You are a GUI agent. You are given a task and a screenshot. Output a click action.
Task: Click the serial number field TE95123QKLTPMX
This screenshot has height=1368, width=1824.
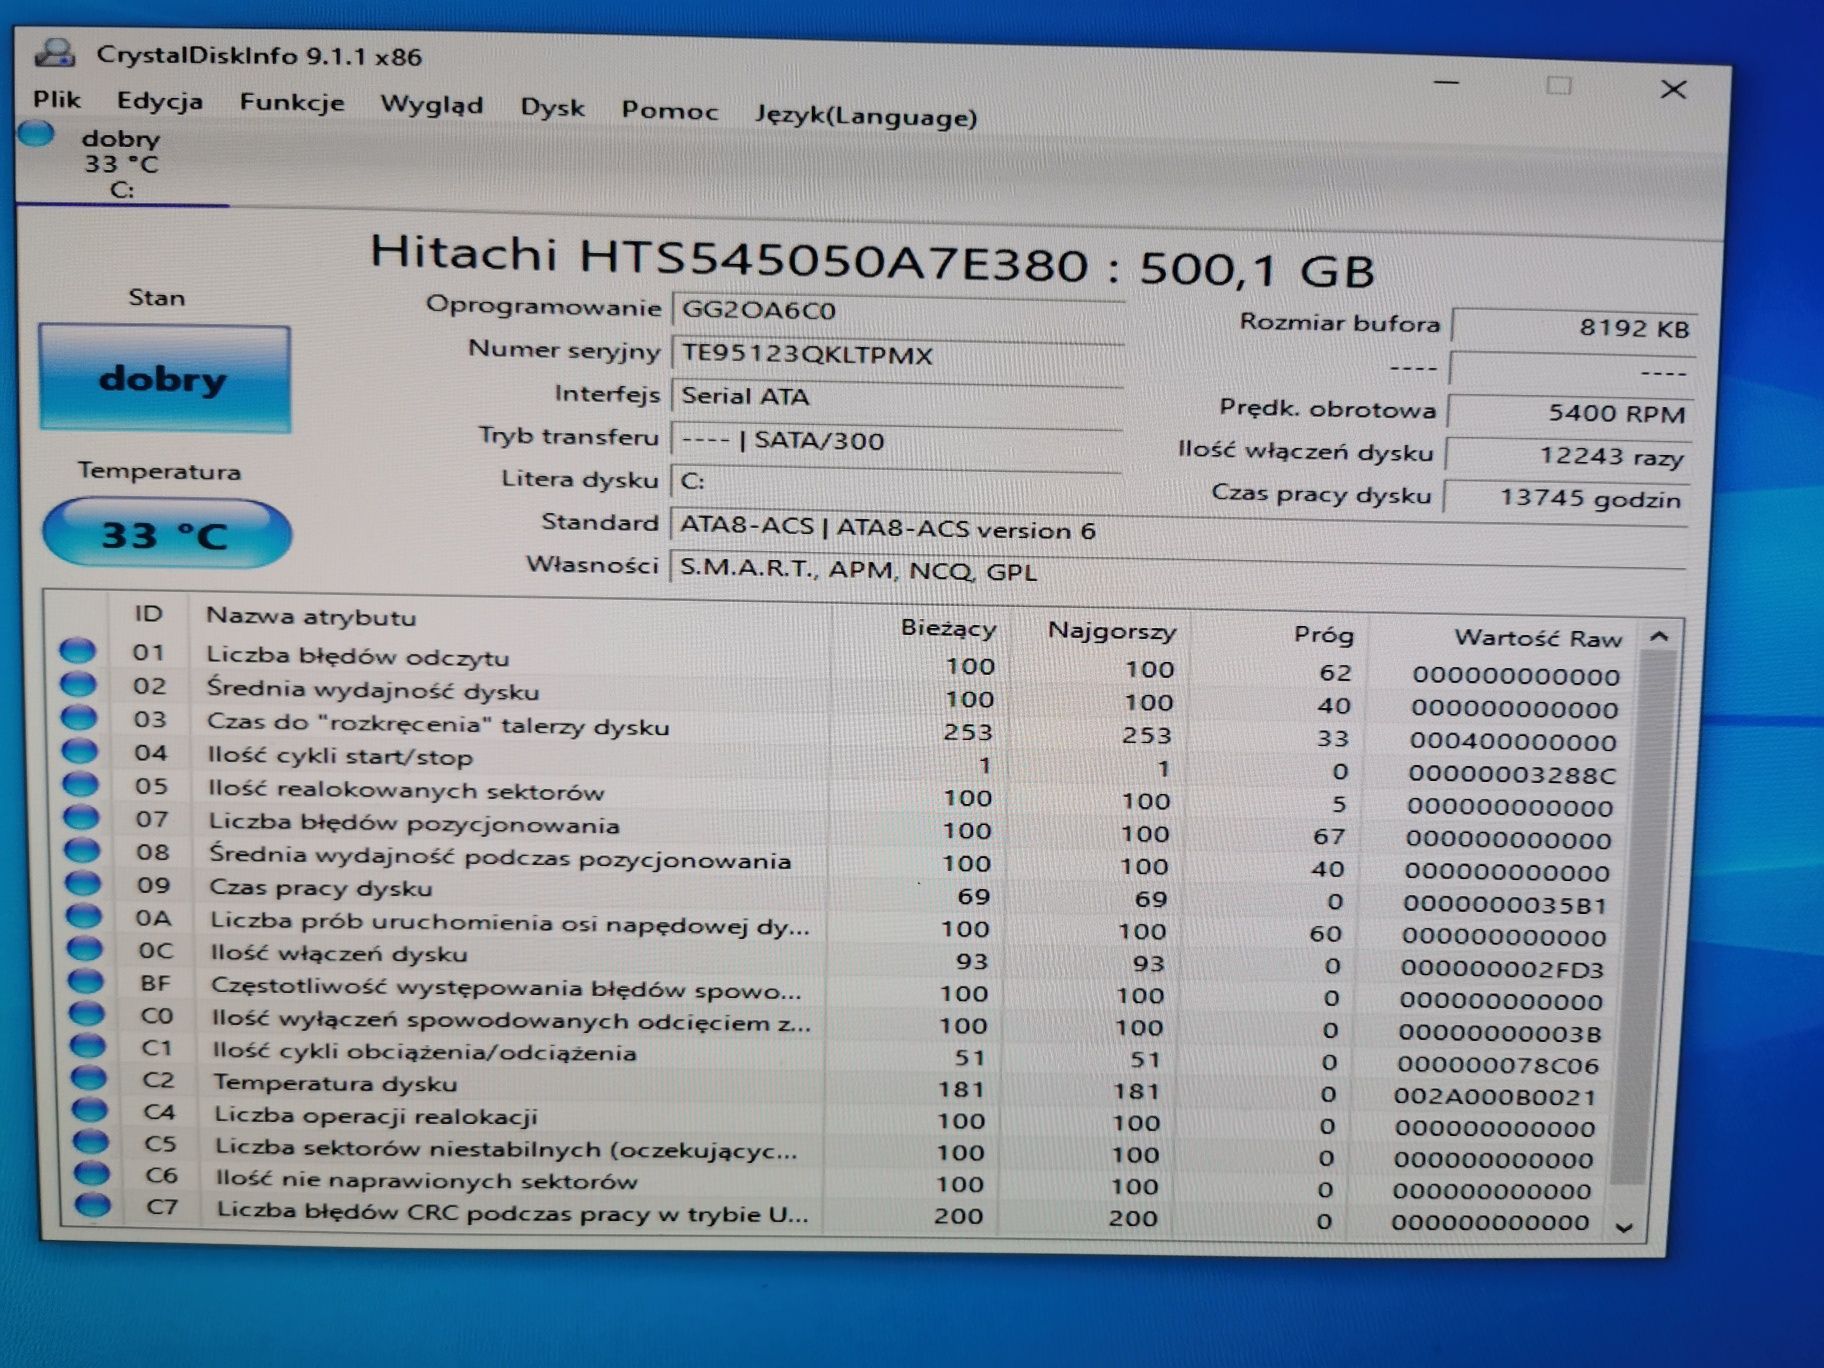point(897,354)
